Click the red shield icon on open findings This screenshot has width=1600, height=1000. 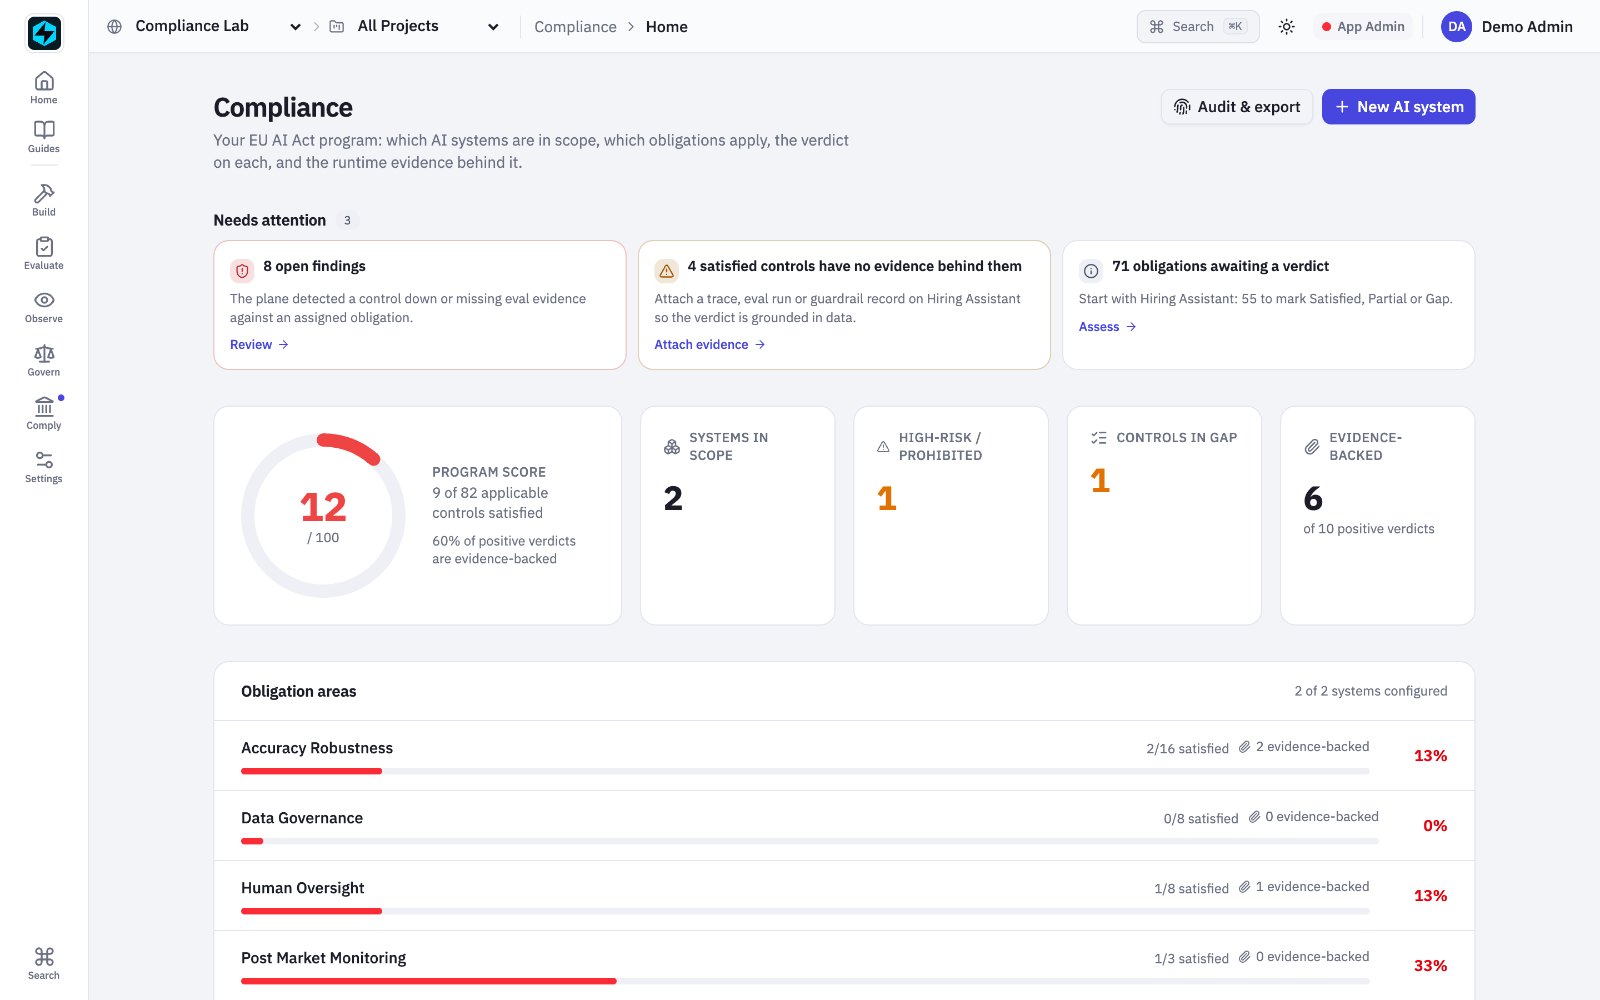pyautogui.click(x=242, y=271)
